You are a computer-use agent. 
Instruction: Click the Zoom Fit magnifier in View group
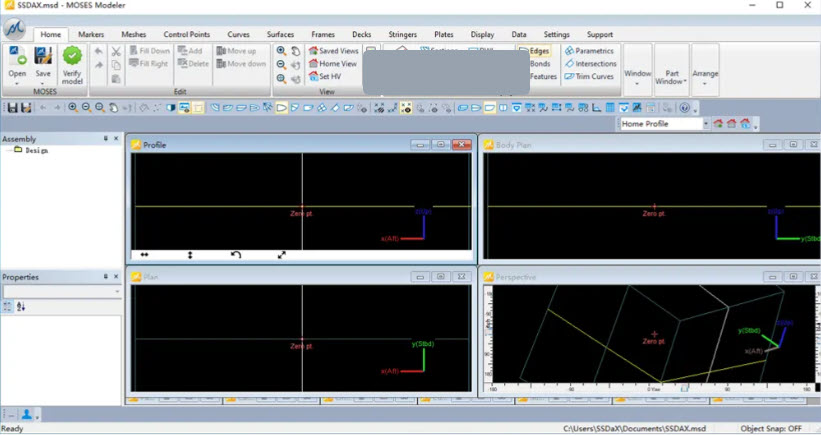click(x=281, y=79)
